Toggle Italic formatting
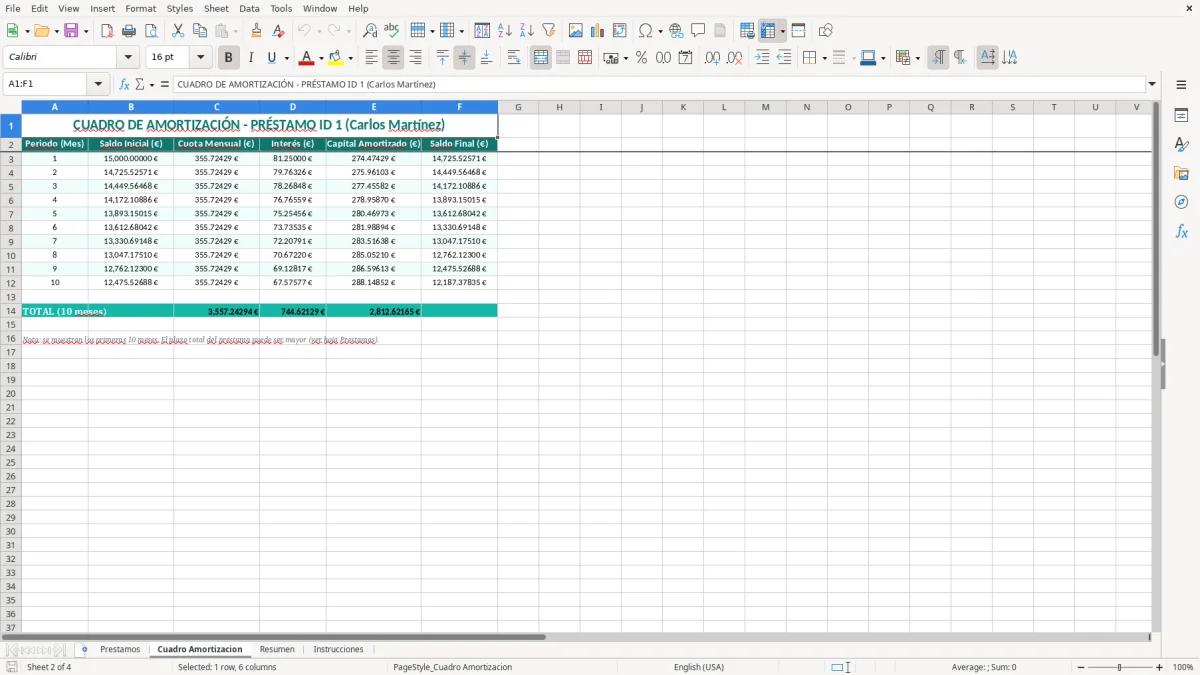Viewport: 1200px width, 675px height. (251, 58)
